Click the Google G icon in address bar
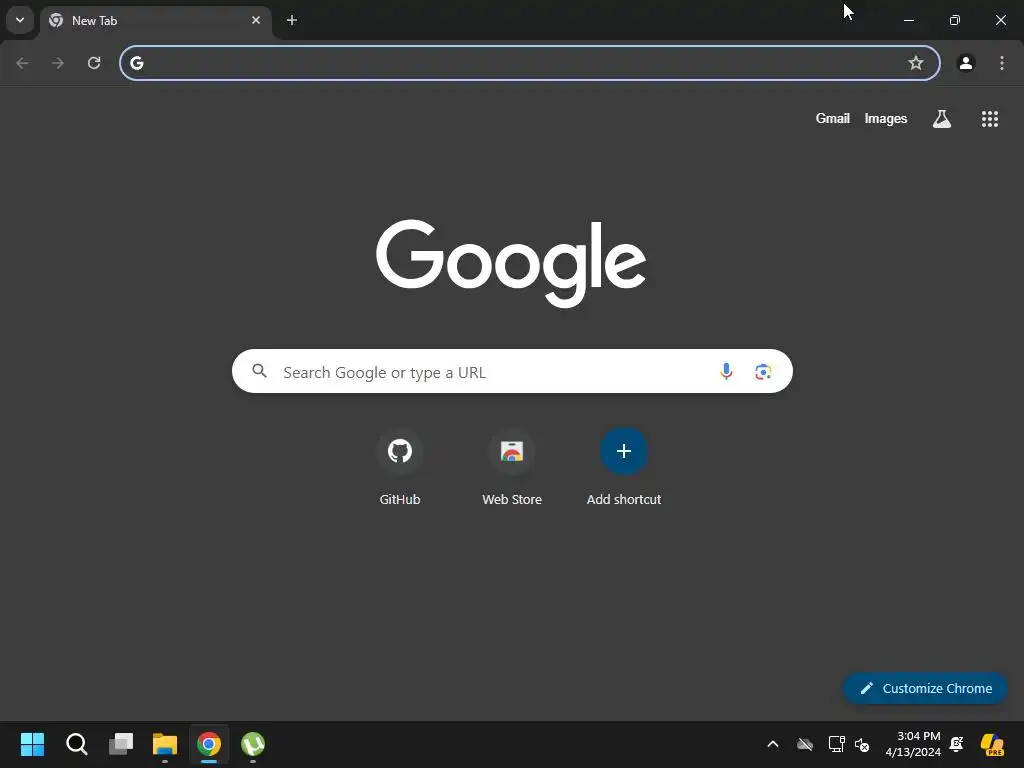The height and width of the screenshot is (768, 1024). click(x=136, y=63)
